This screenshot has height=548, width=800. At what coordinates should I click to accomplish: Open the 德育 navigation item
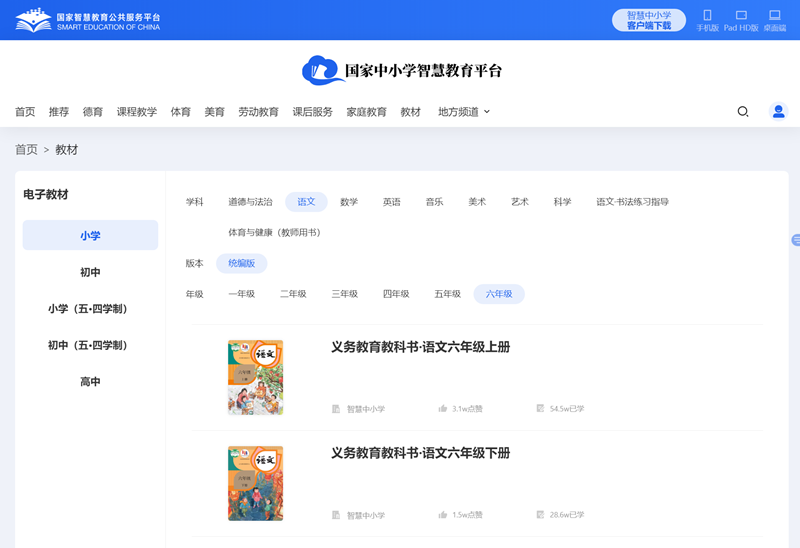click(x=93, y=112)
